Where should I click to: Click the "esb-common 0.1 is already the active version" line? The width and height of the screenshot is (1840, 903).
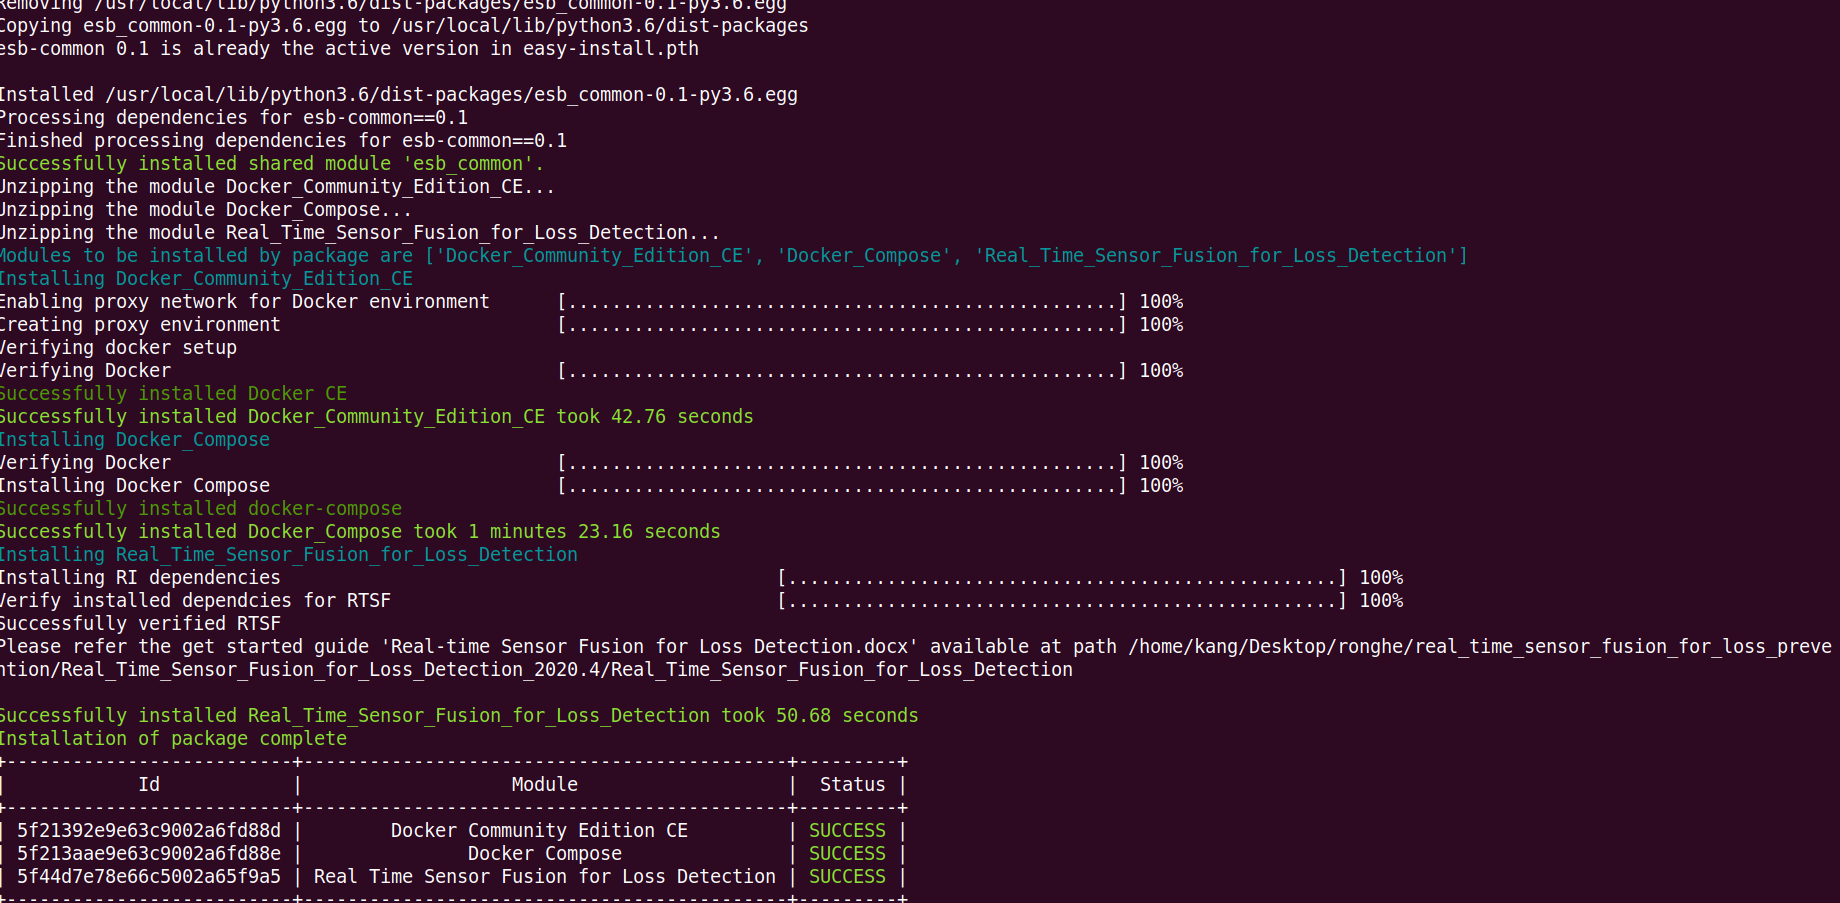tap(349, 49)
